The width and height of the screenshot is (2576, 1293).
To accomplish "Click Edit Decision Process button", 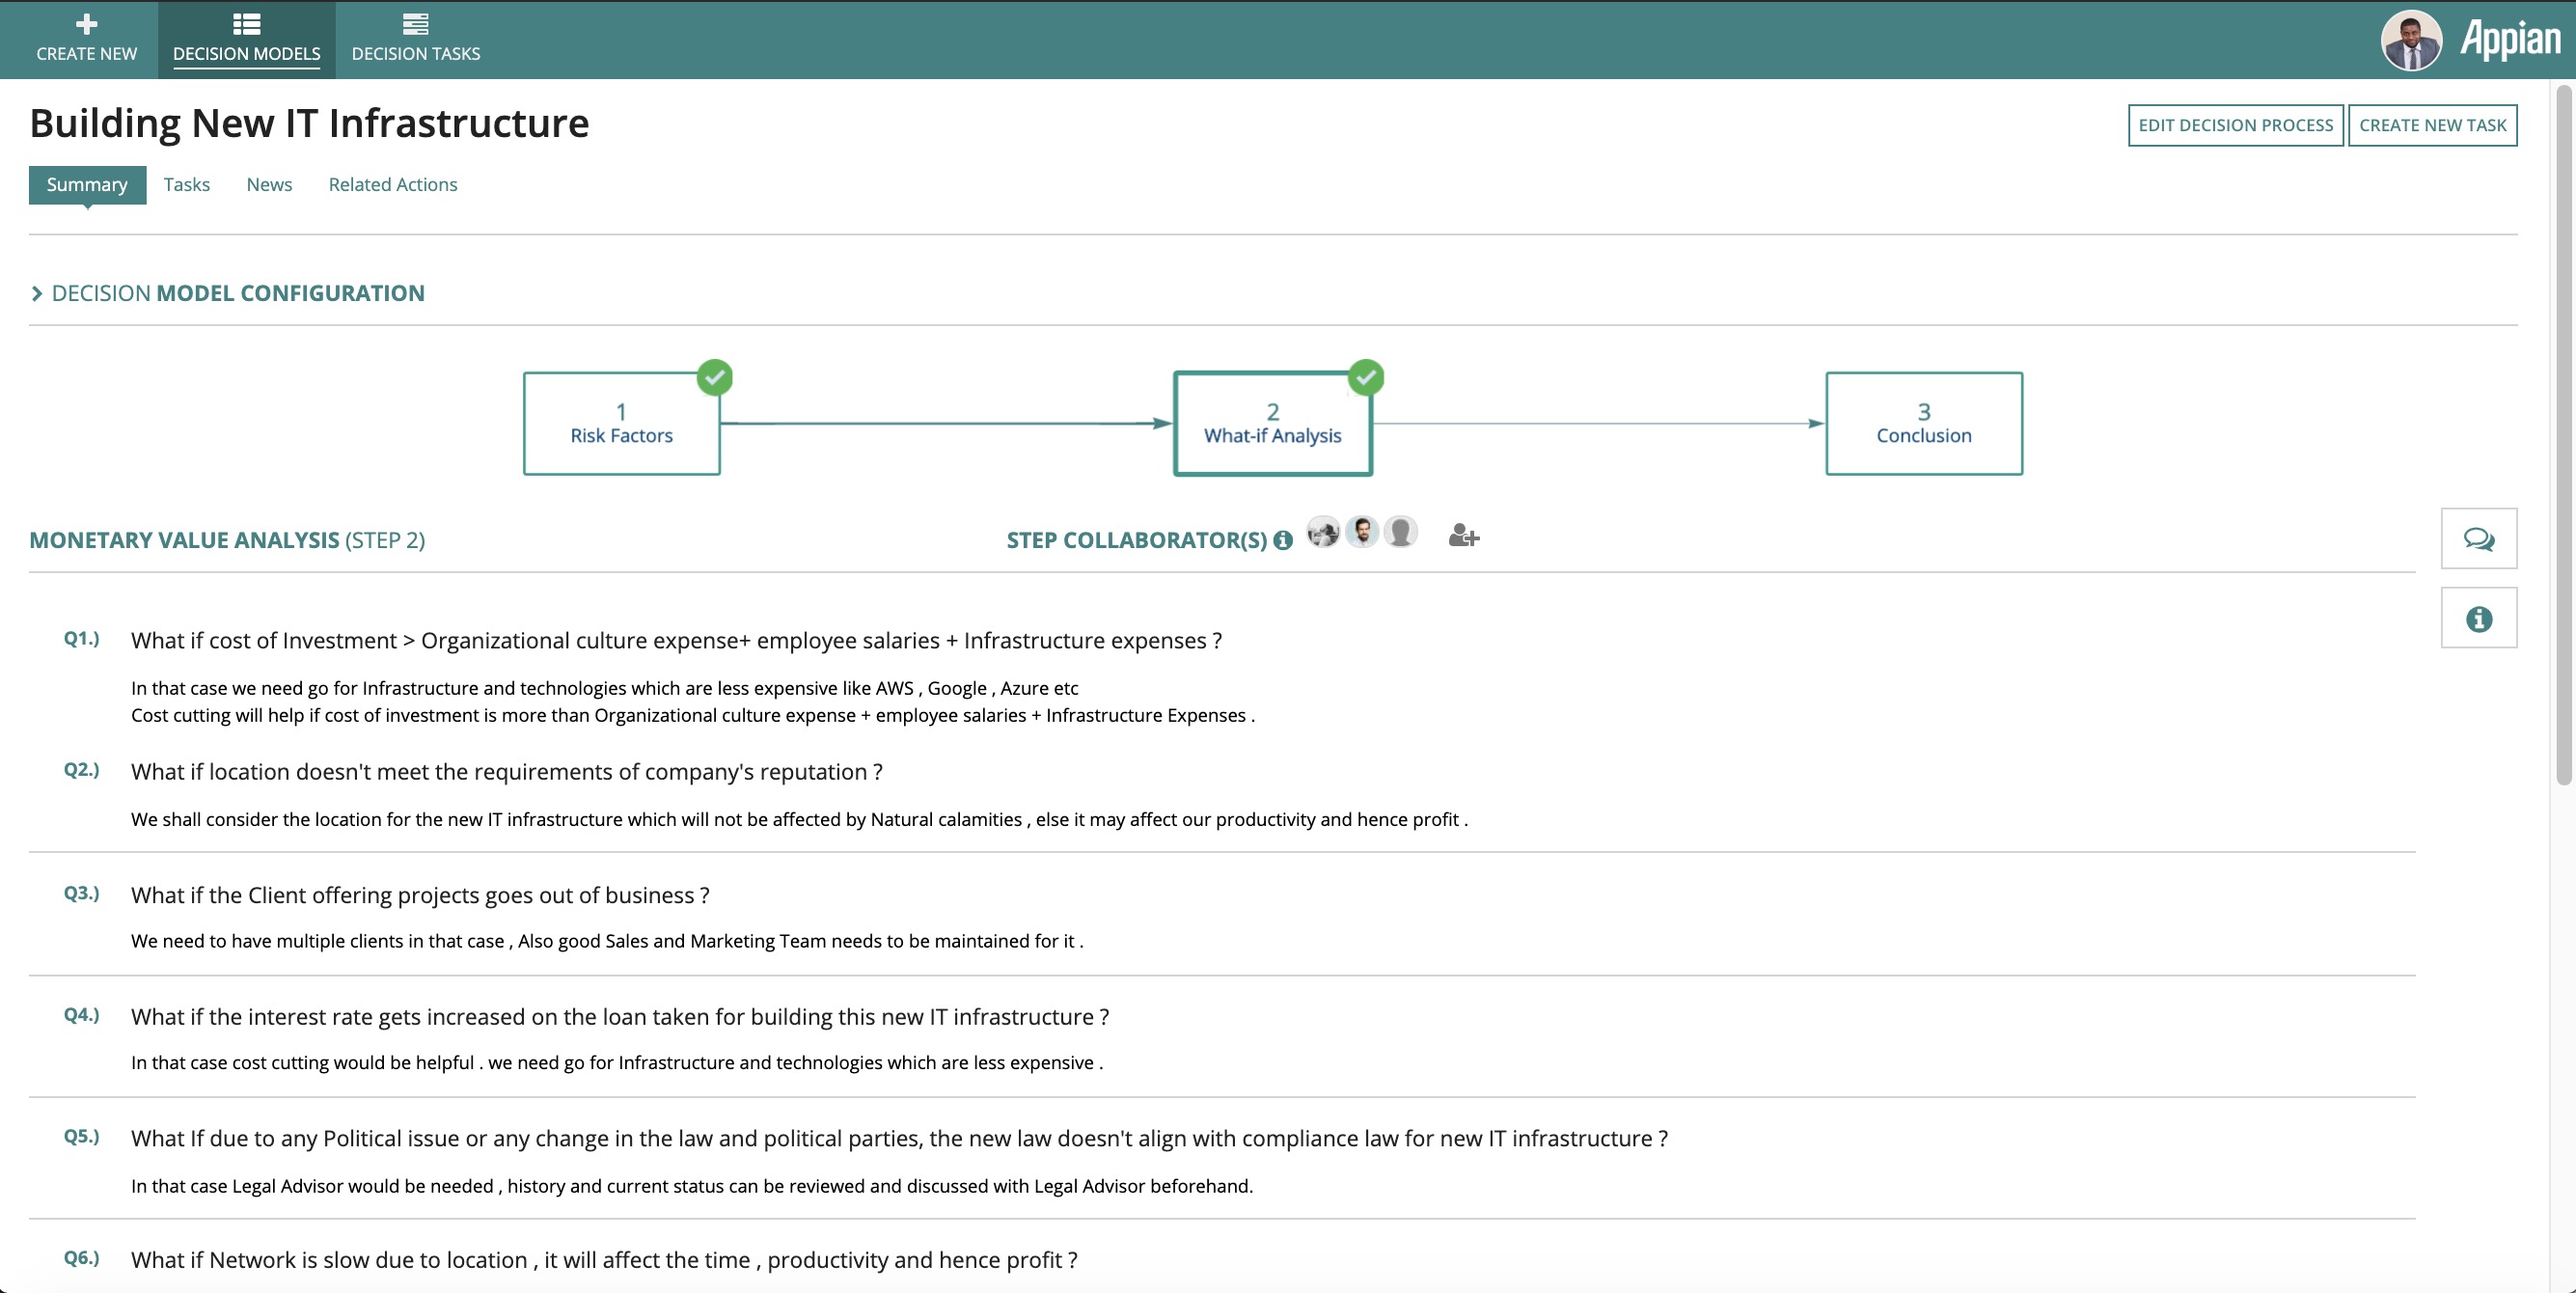I will click(2235, 125).
